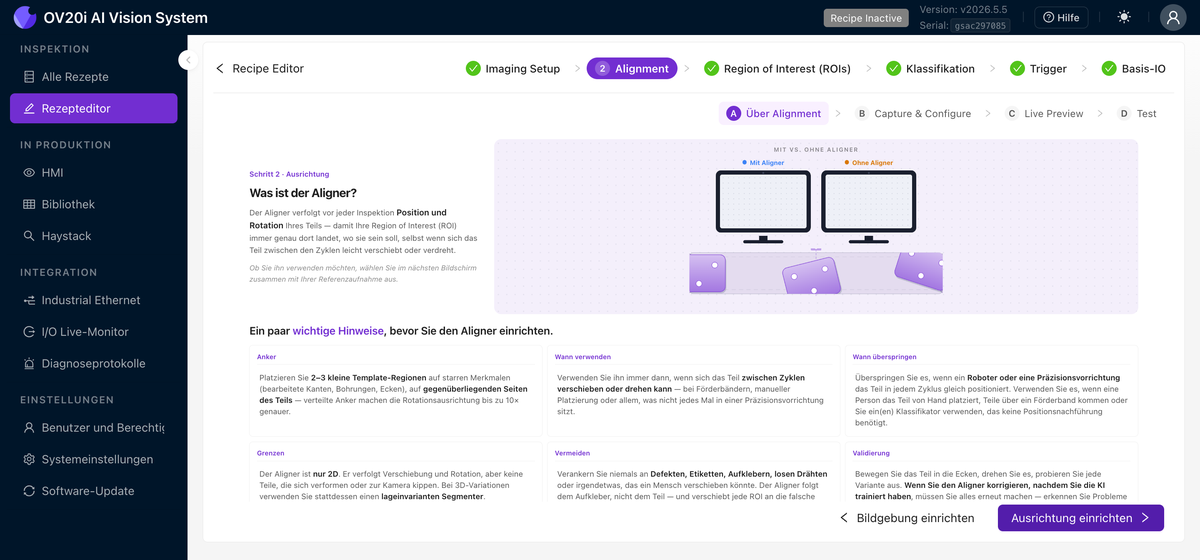Collapse the sidebar with the chevron handle

(187, 60)
